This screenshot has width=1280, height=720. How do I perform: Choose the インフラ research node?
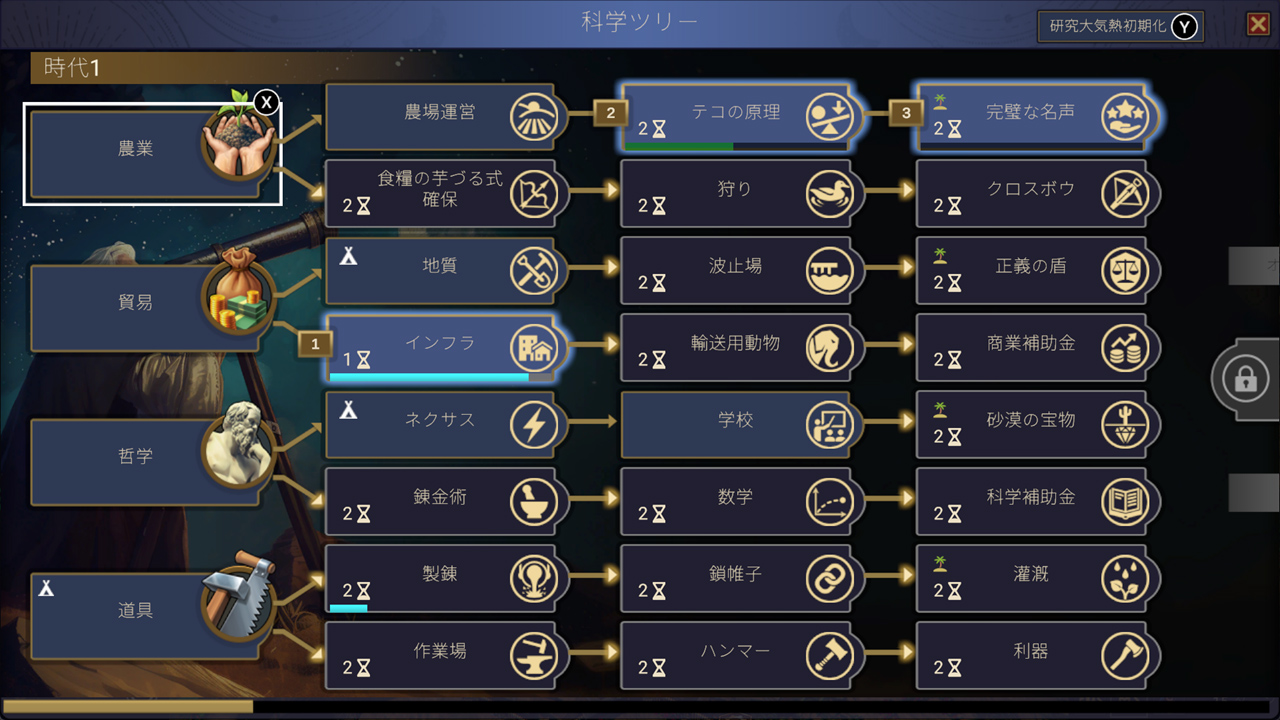[440, 349]
